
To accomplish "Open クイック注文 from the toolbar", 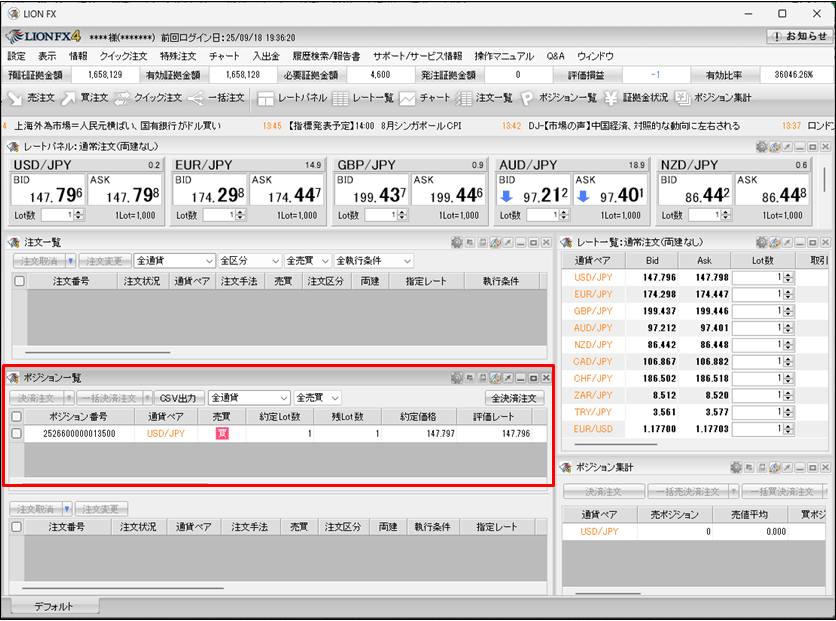I will click(146, 98).
